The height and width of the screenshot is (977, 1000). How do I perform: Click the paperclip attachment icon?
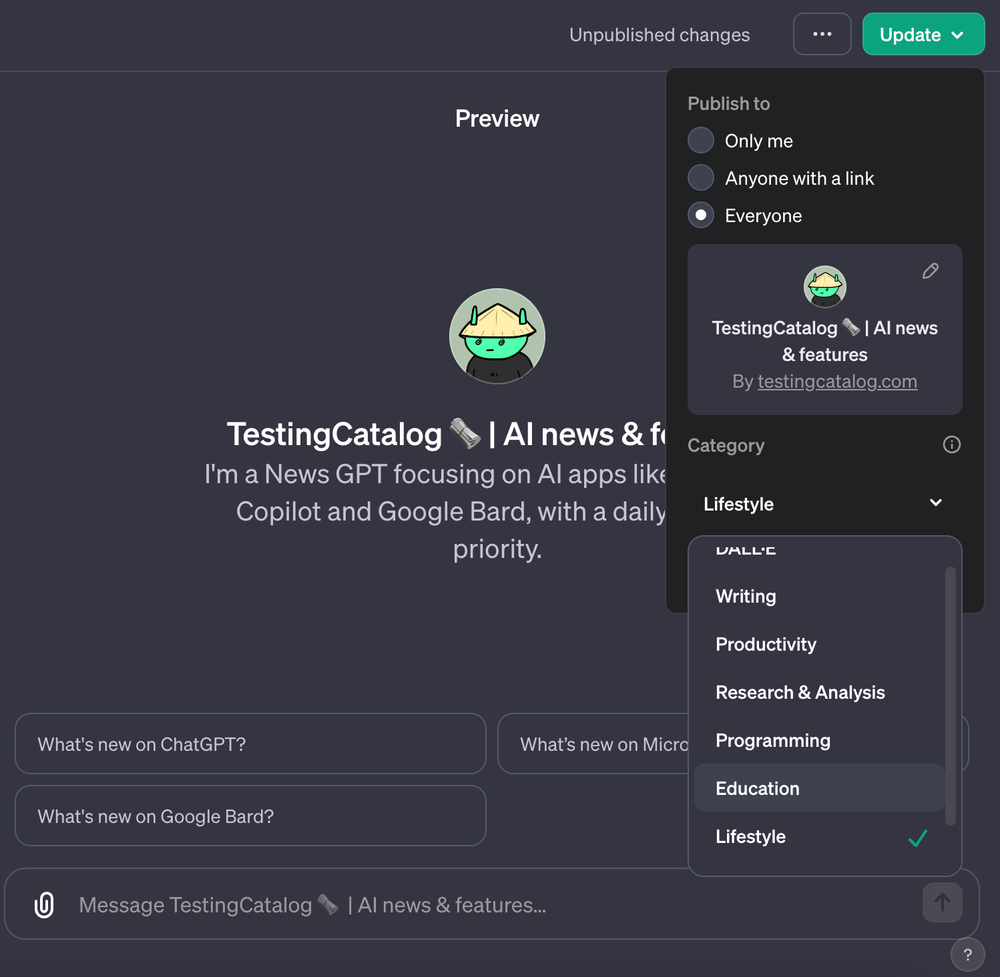click(42, 904)
